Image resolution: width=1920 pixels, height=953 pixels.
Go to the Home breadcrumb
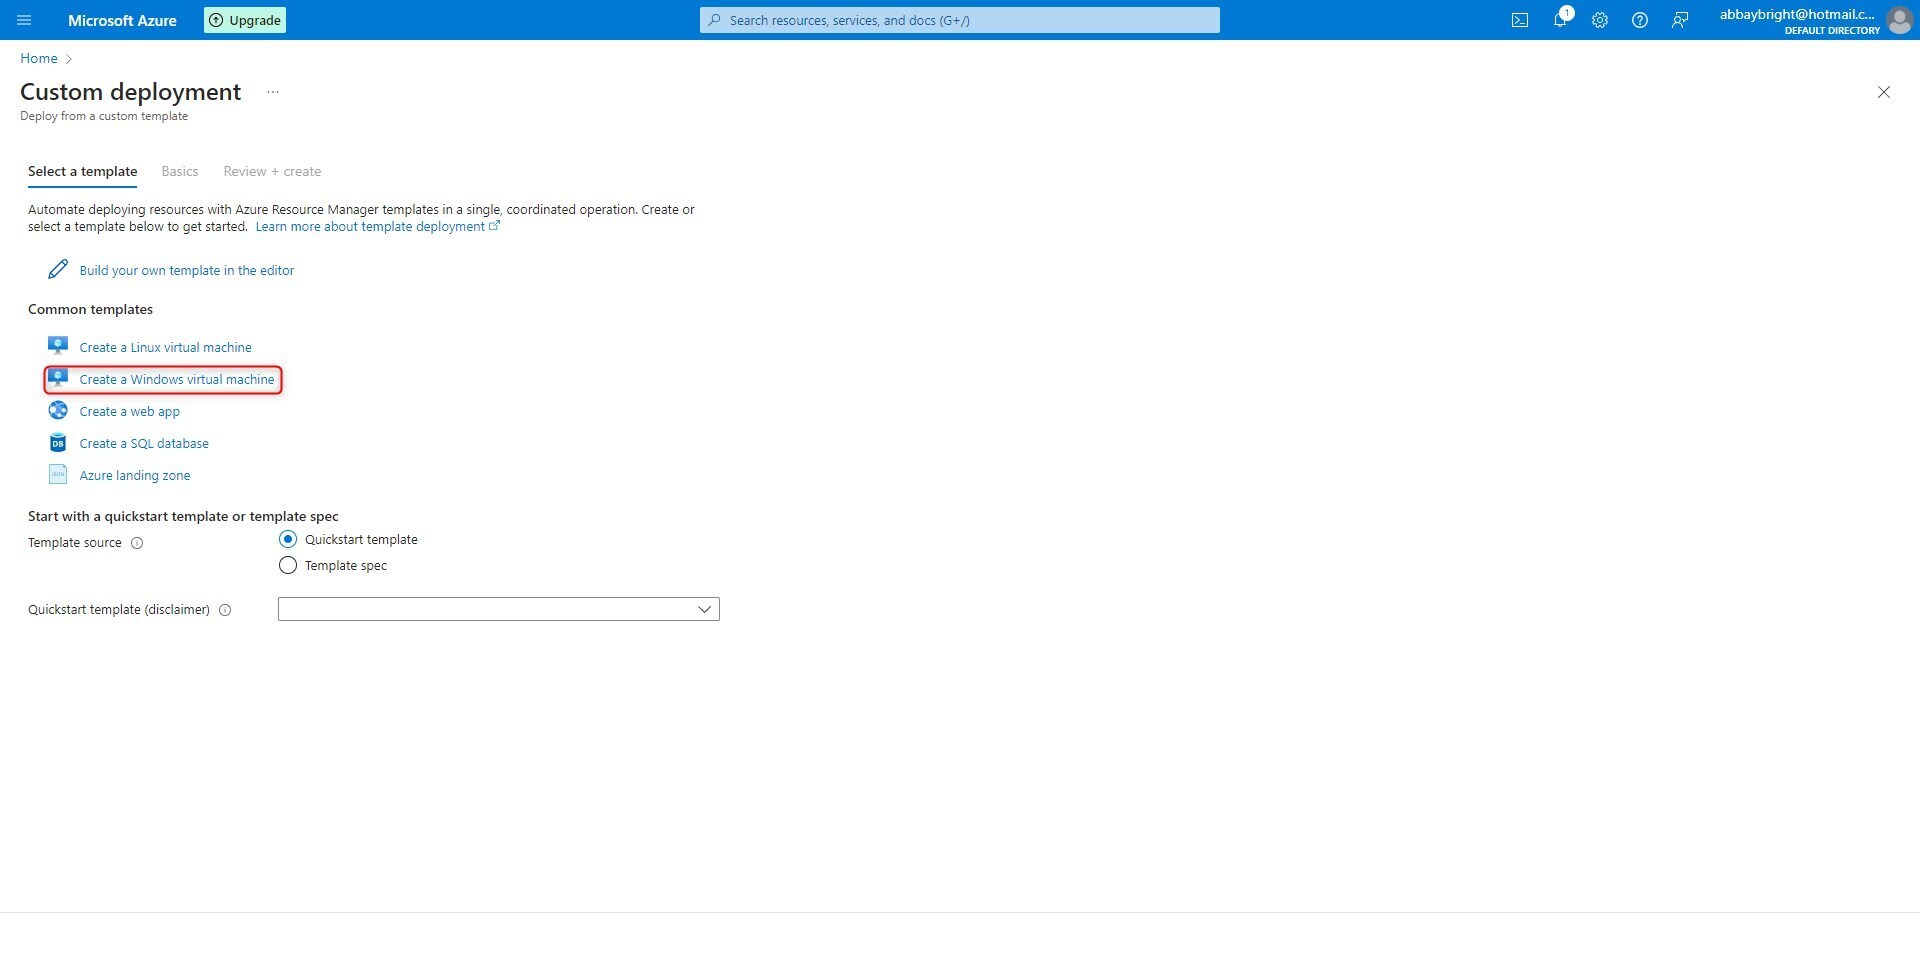[39, 58]
